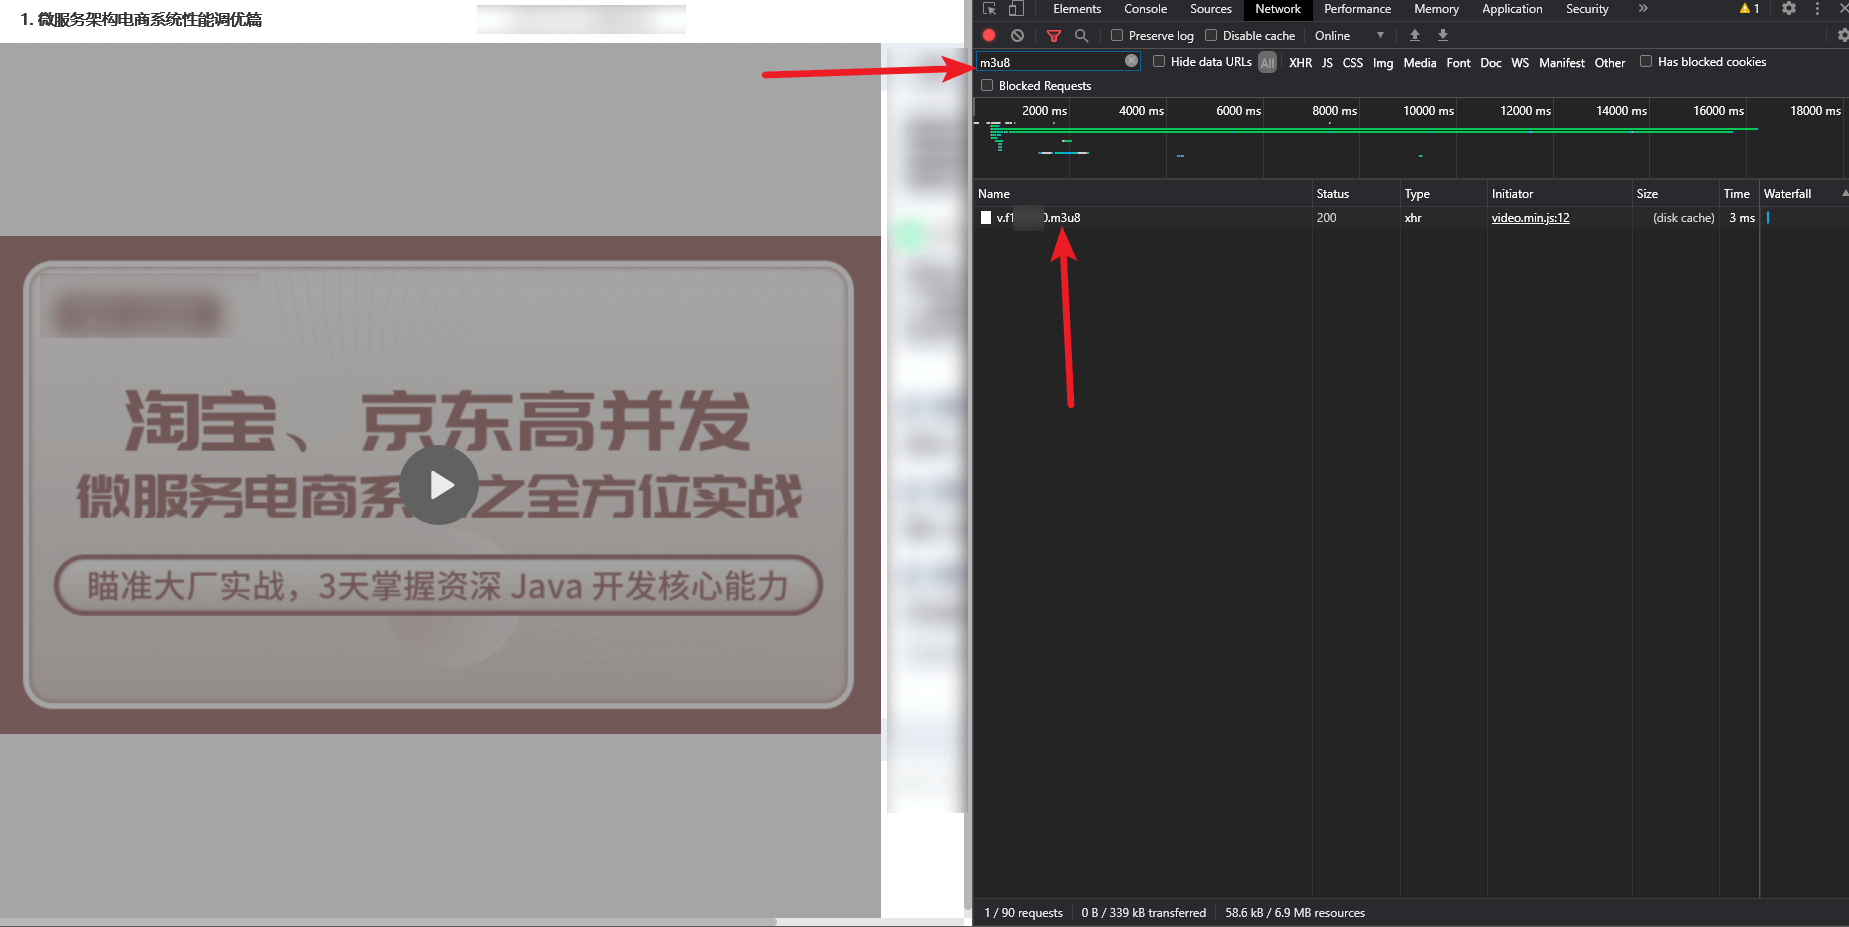Open the Online throttling dropdown
1849x927 pixels.
coord(1349,35)
